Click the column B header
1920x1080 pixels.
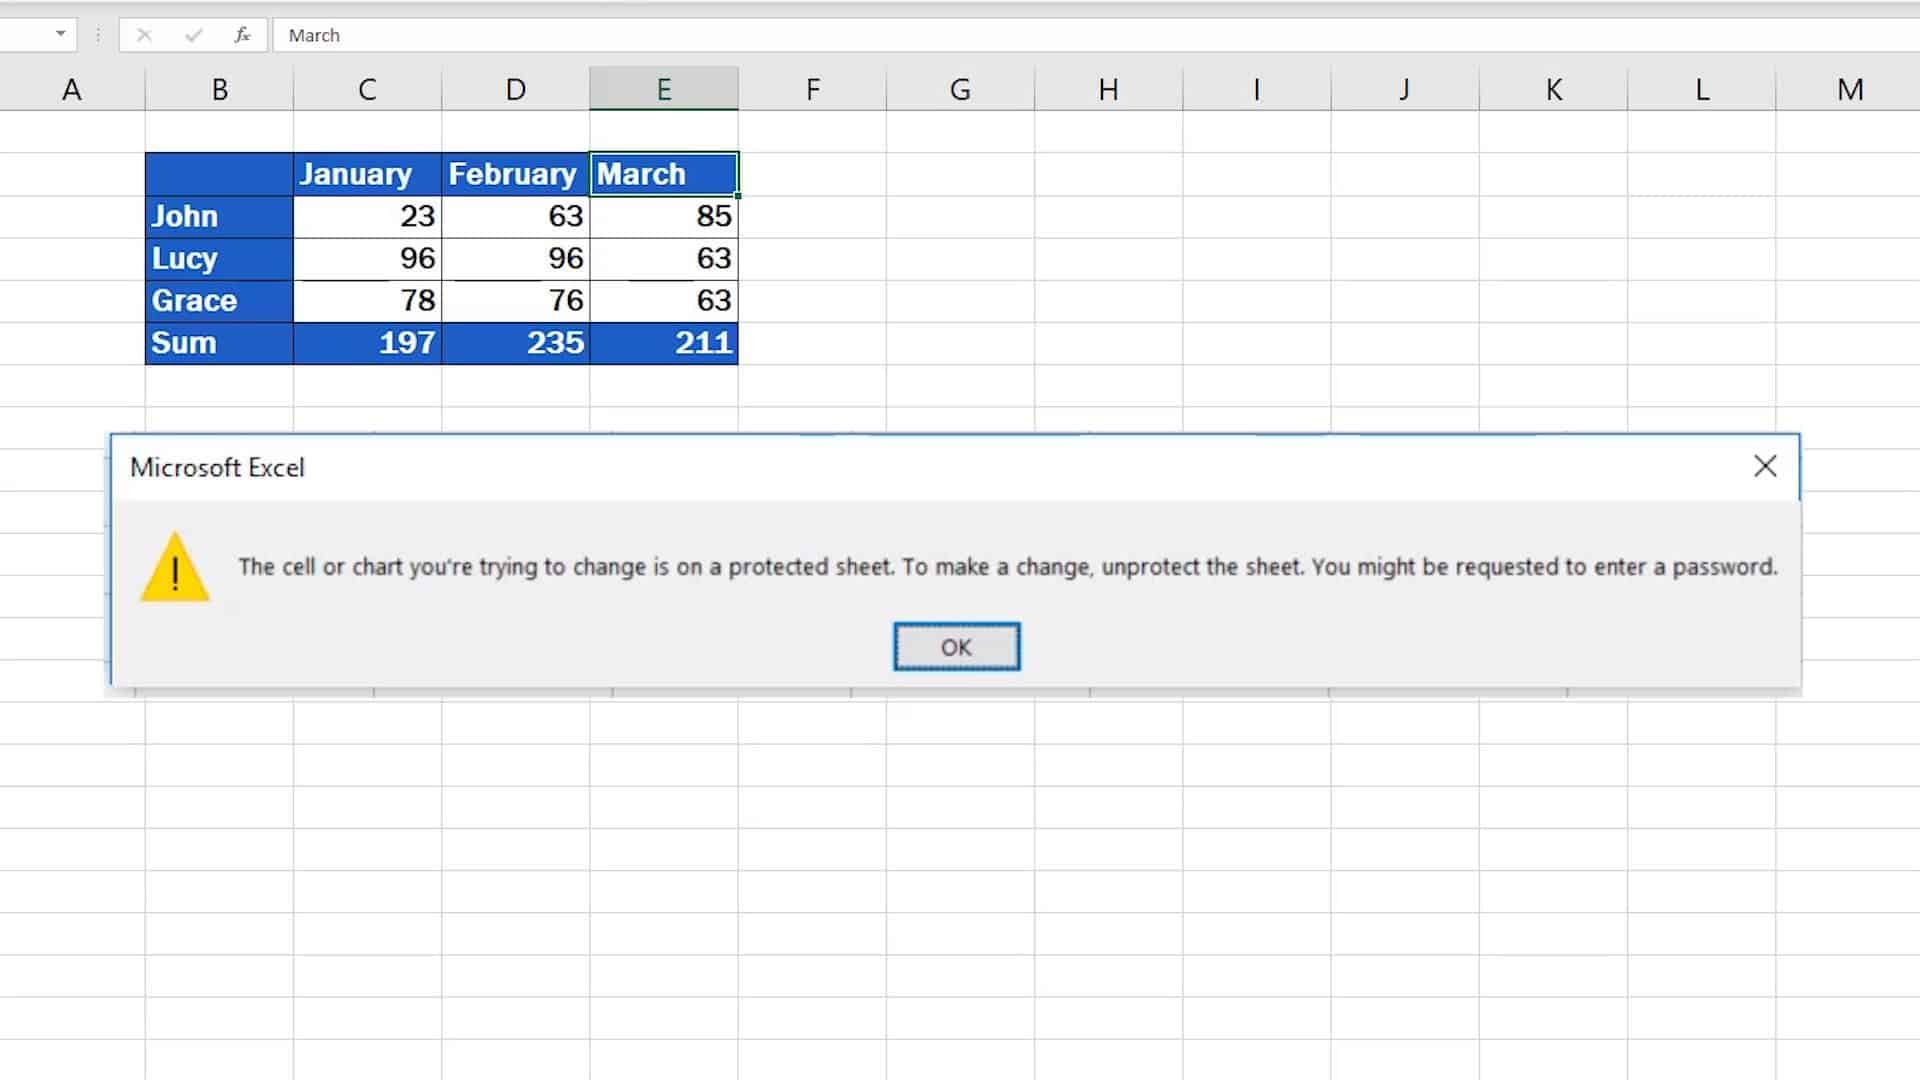tap(219, 88)
